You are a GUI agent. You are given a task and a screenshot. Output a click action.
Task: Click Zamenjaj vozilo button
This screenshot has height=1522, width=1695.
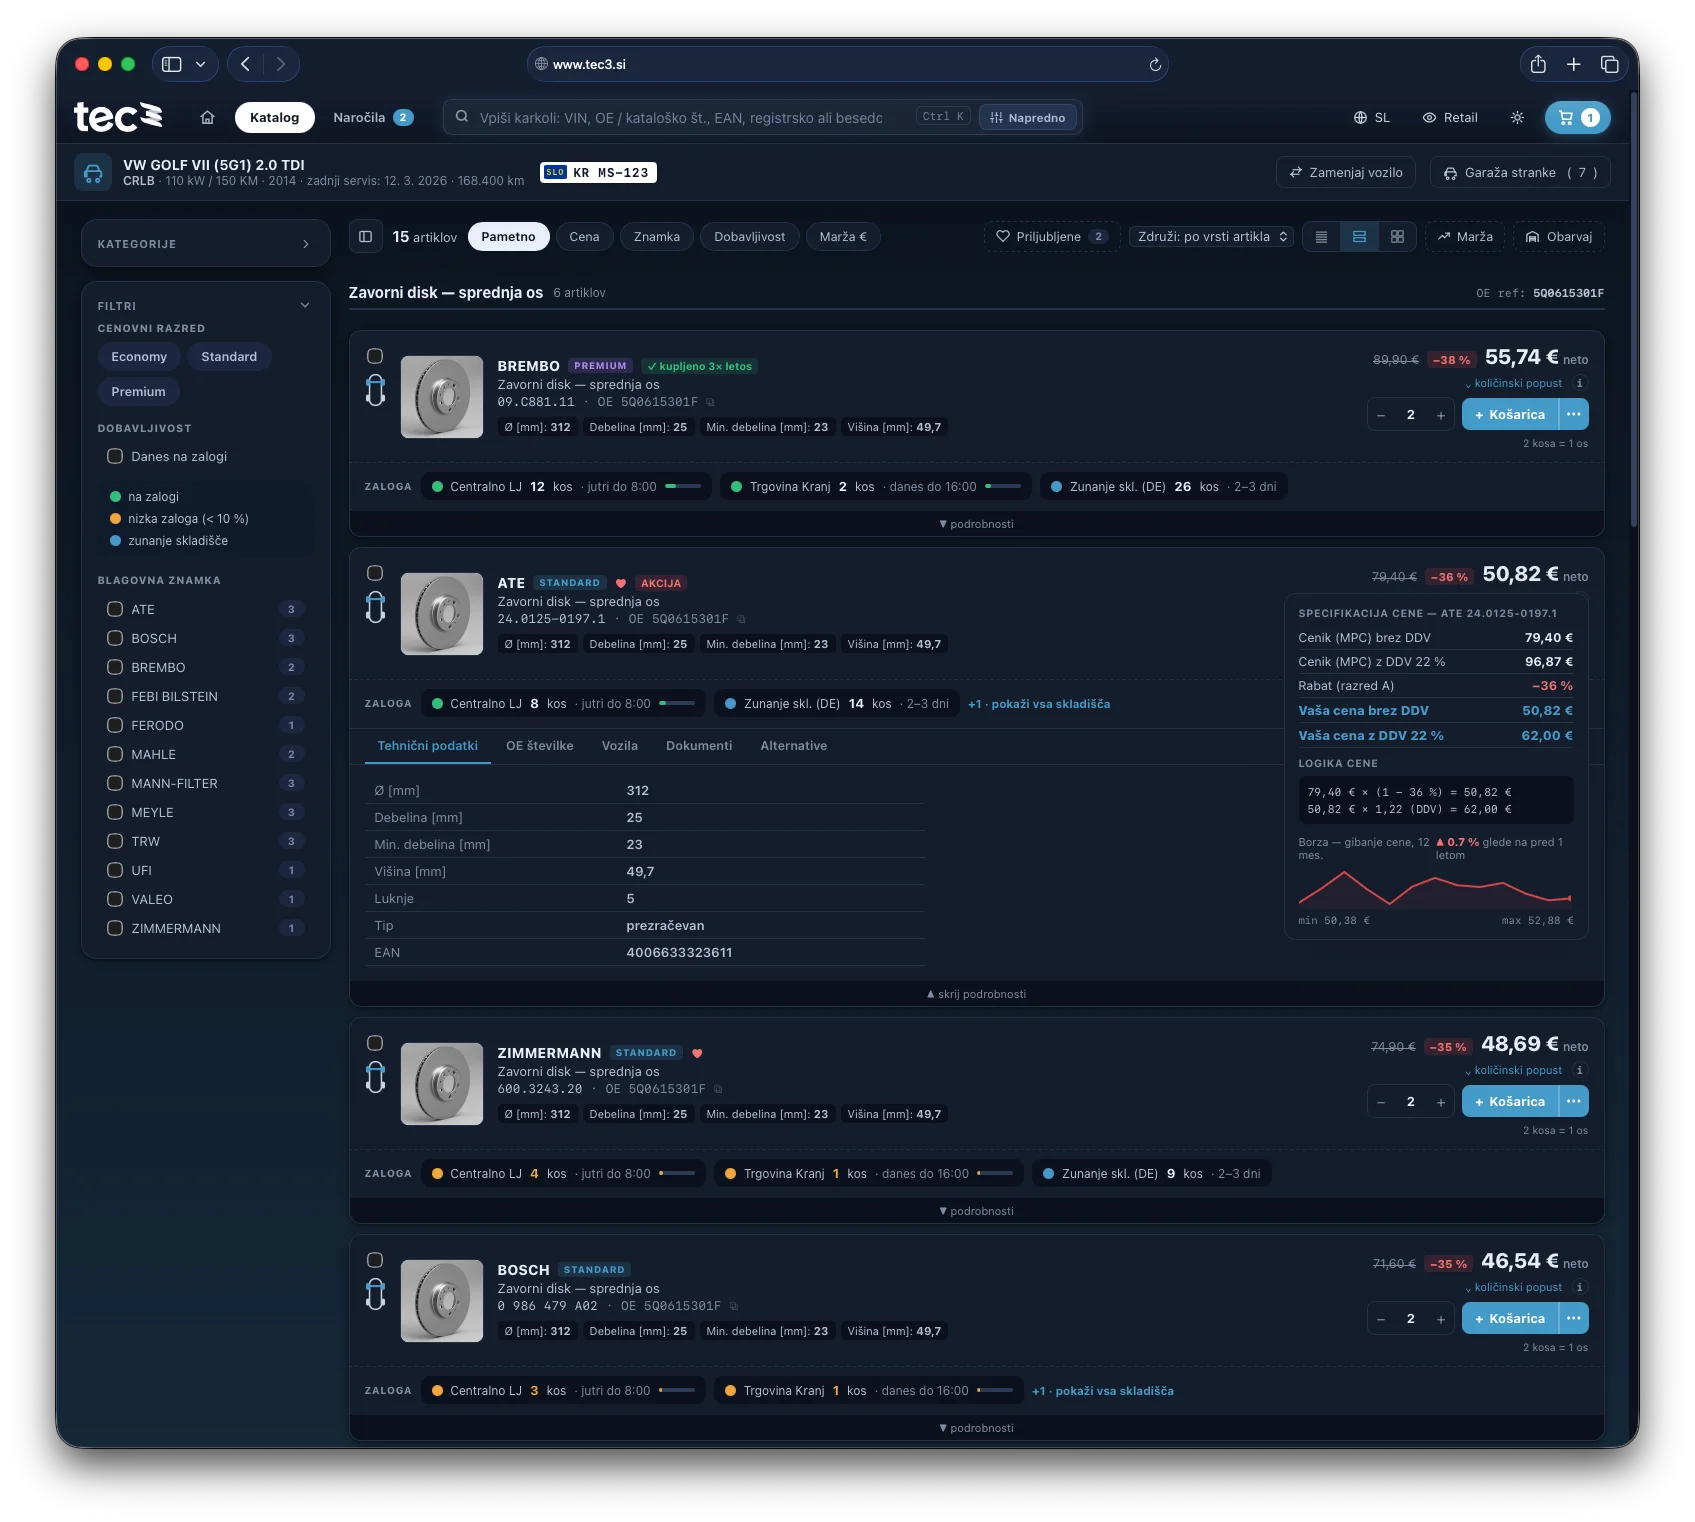pos(1346,172)
